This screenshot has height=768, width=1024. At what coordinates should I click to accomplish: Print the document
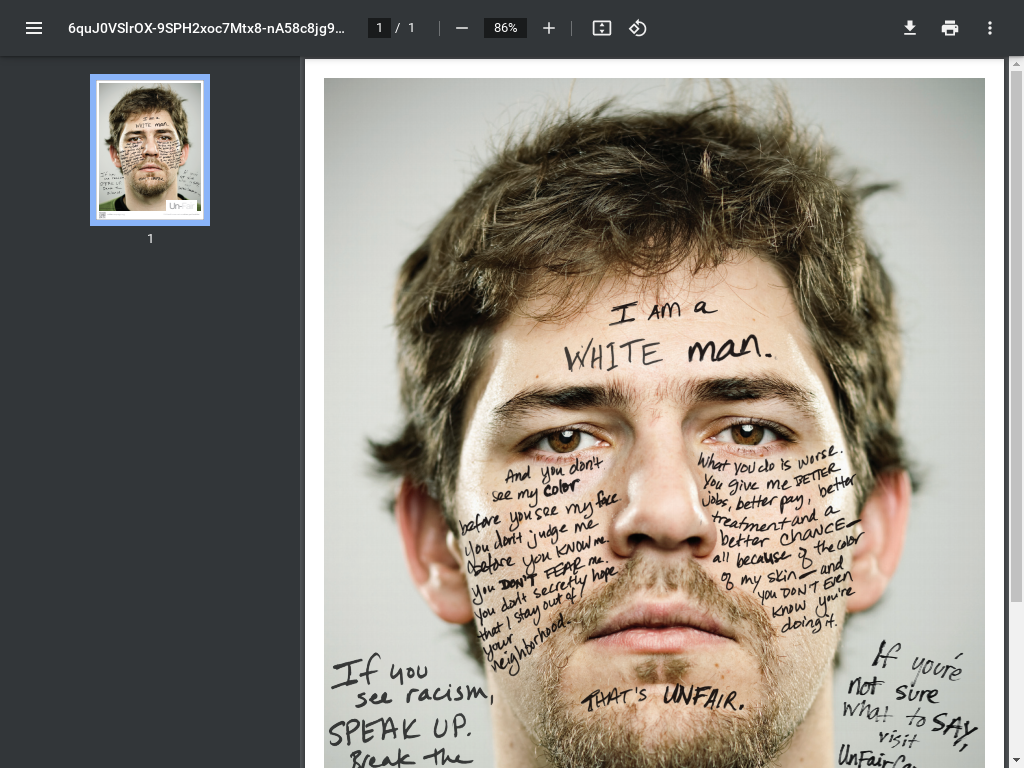click(950, 28)
